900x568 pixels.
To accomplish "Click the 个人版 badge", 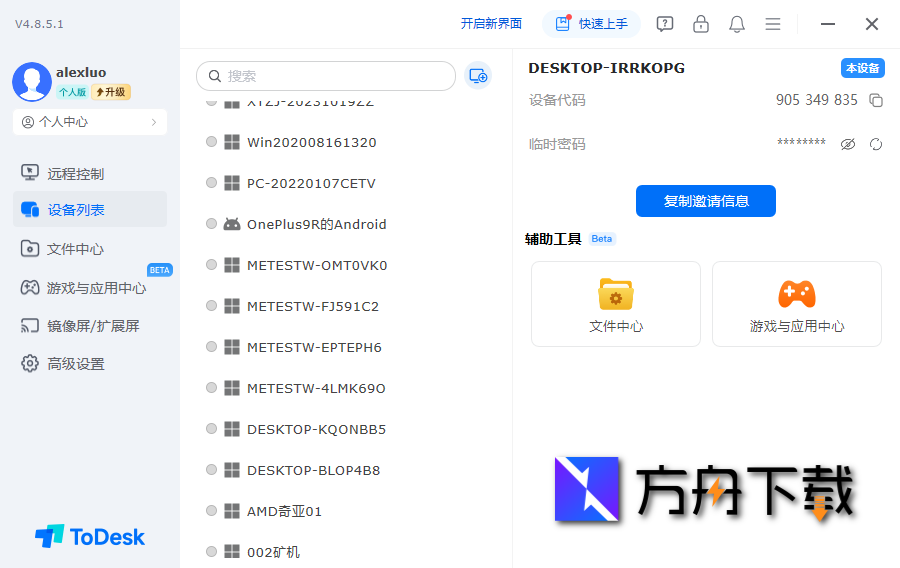I will [72, 92].
